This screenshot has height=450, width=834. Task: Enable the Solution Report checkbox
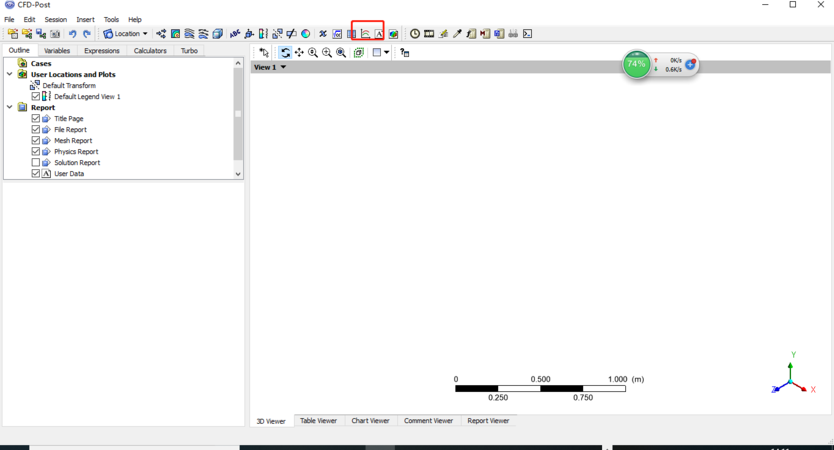coord(36,162)
